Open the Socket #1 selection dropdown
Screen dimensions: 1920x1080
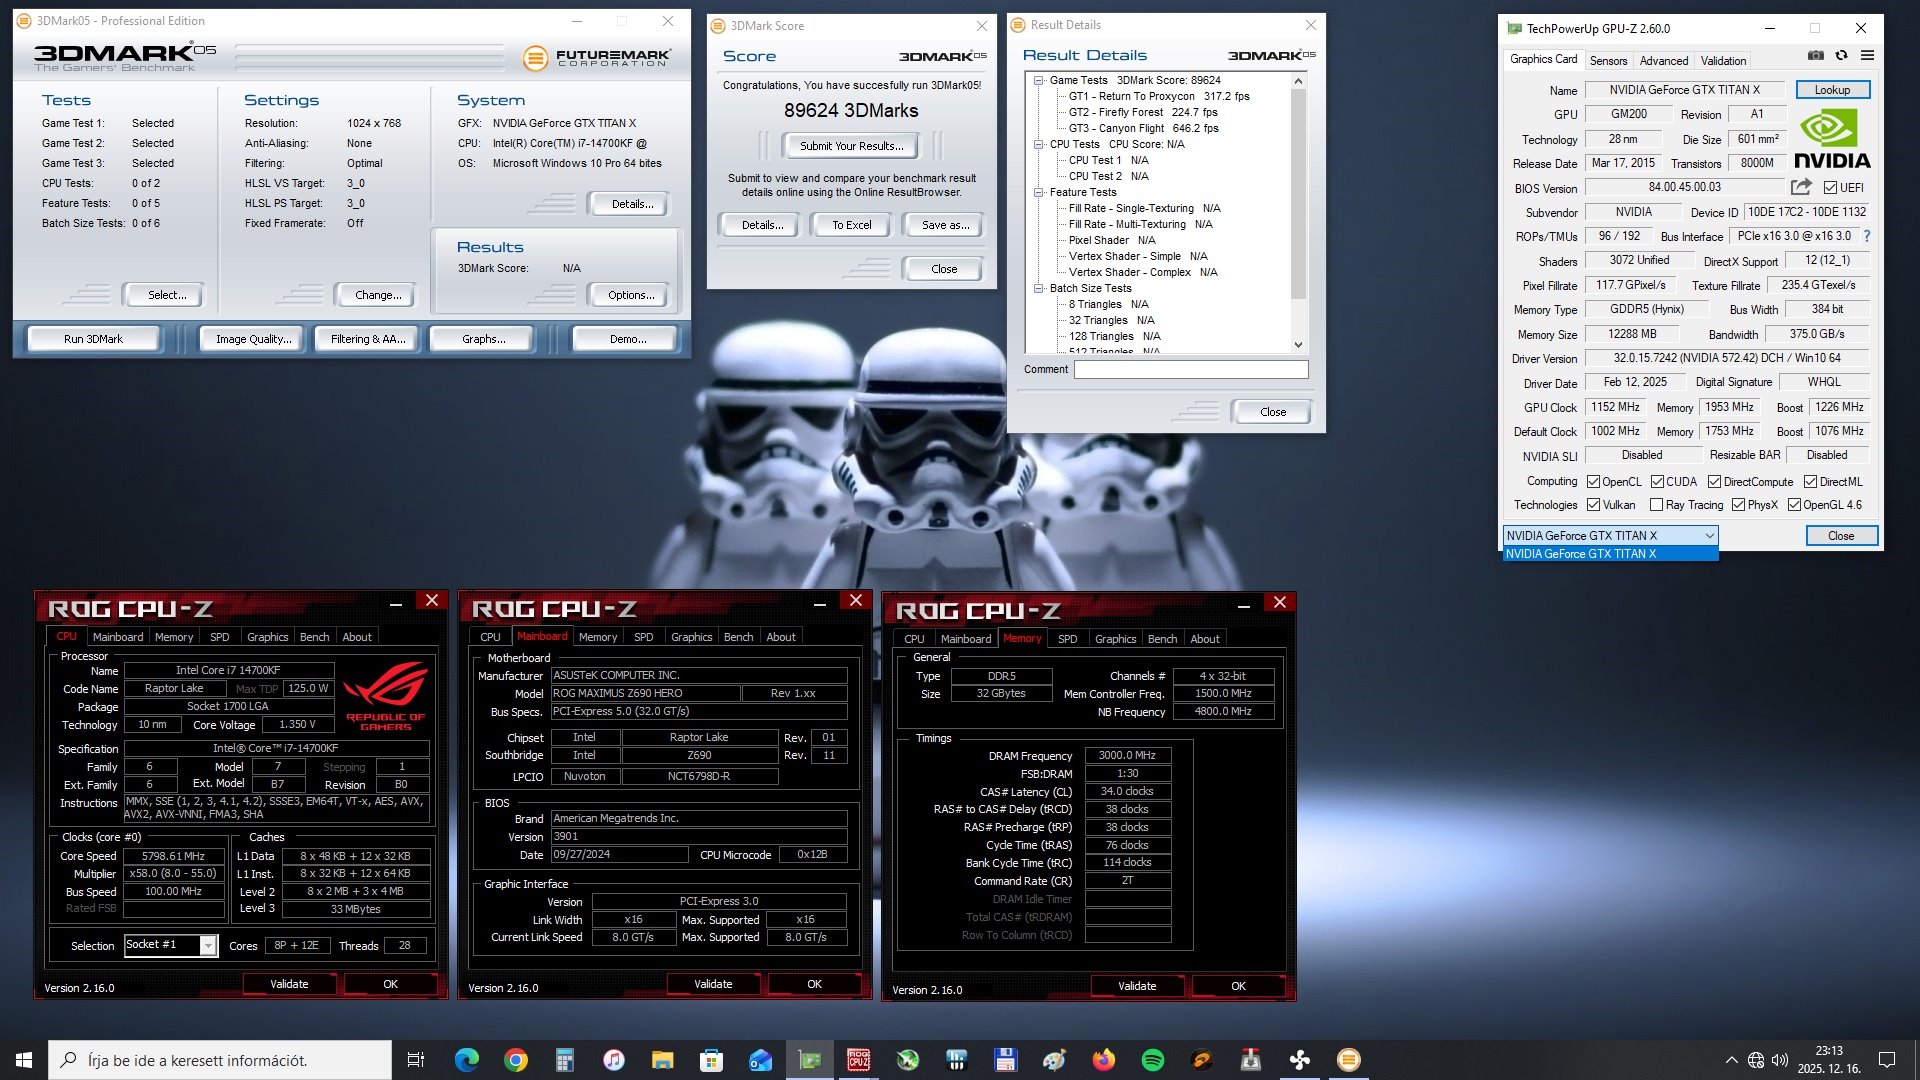tap(208, 946)
